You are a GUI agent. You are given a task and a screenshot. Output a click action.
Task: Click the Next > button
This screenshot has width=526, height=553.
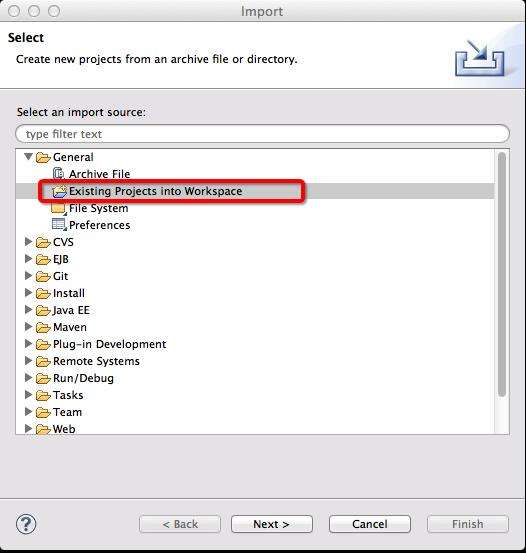click(x=272, y=524)
